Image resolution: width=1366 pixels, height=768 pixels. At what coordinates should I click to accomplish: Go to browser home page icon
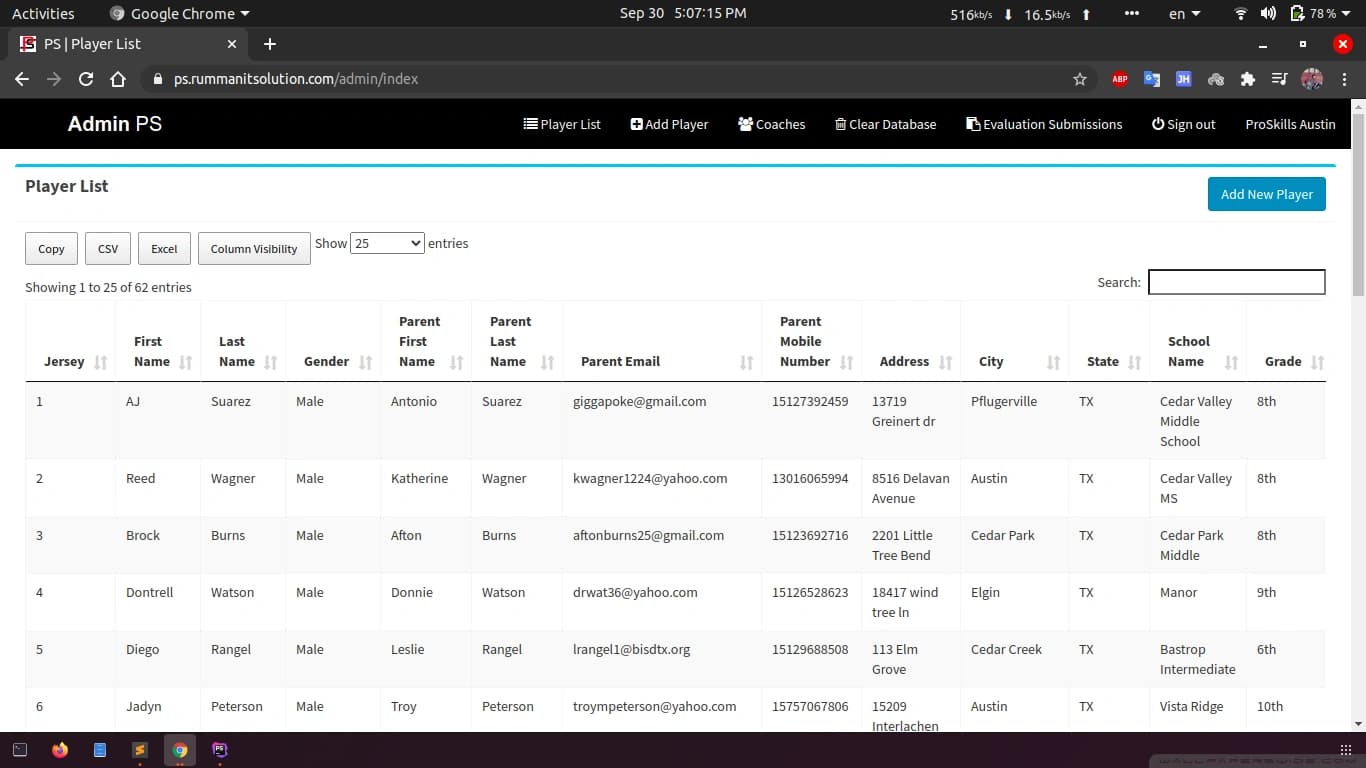118,79
